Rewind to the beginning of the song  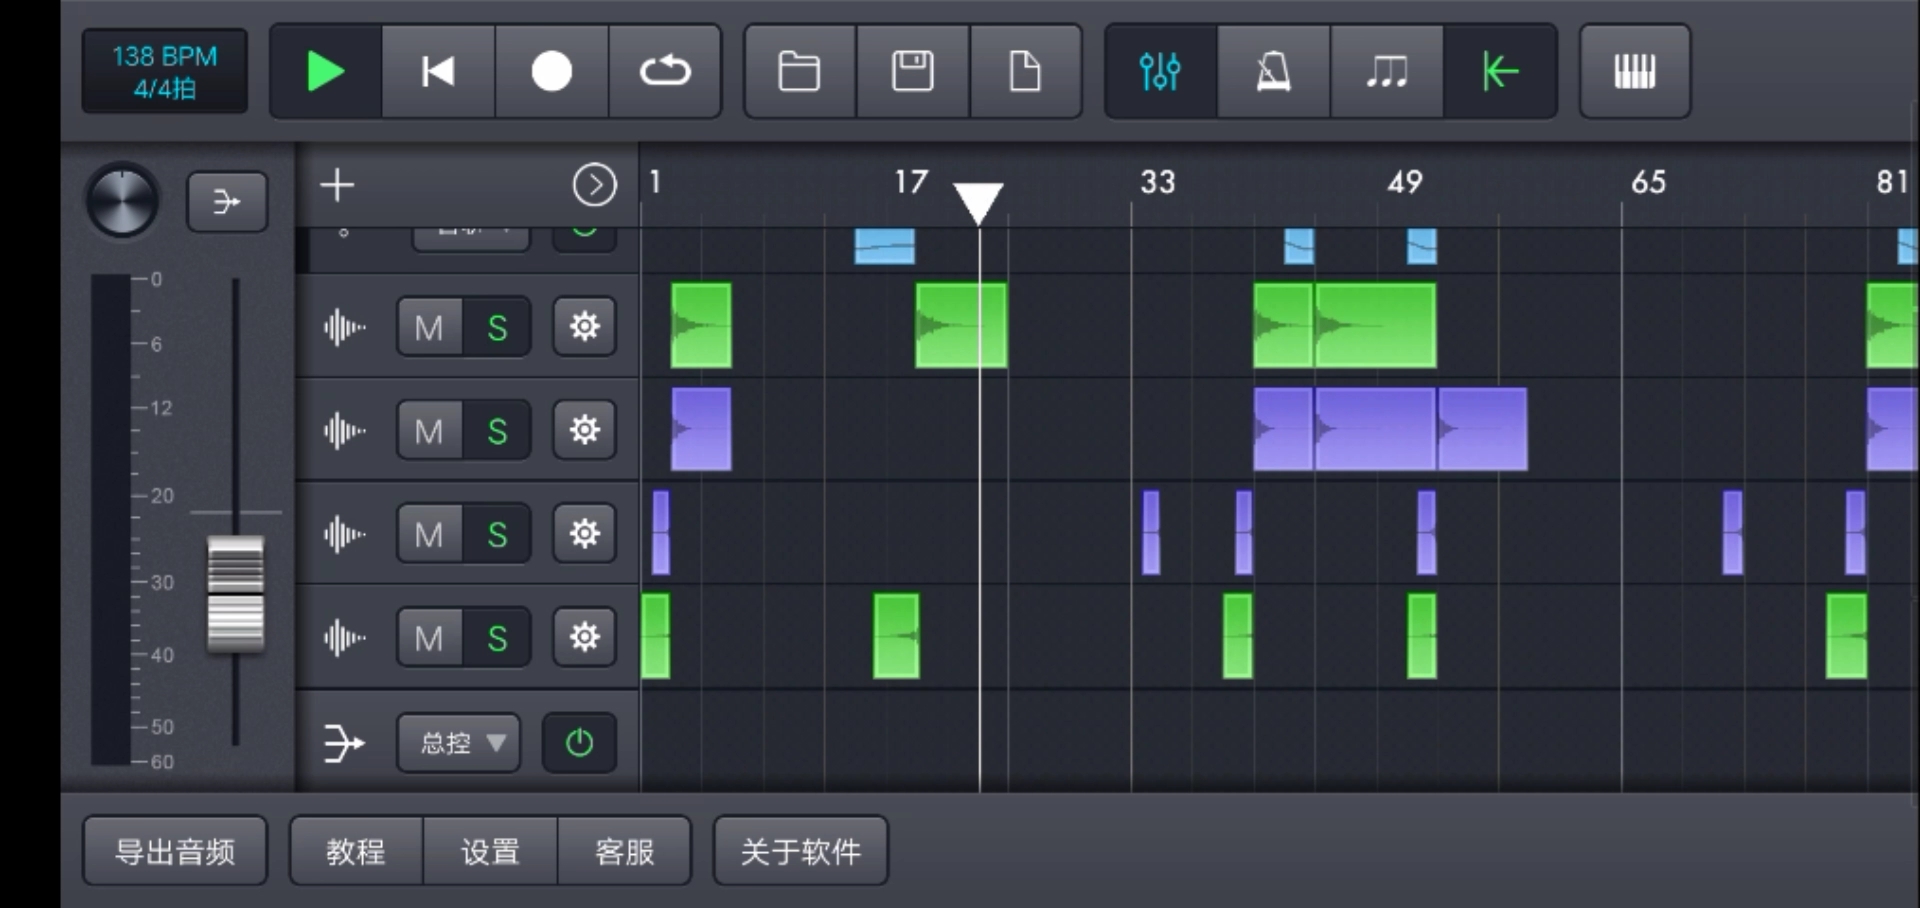click(438, 72)
